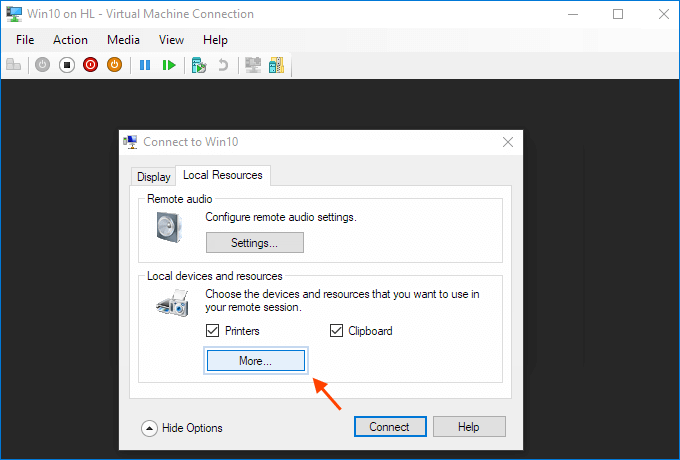Toggle the Clipboard checkbox

(x=337, y=331)
